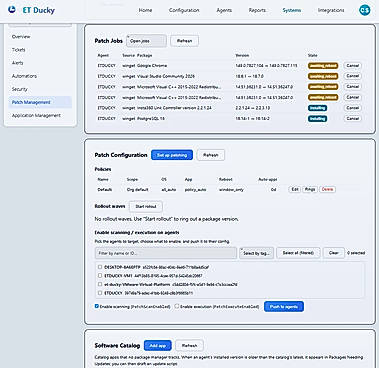Click the Org default scope value
The height and width of the screenshot is (368, 379).
coord(137,189)
